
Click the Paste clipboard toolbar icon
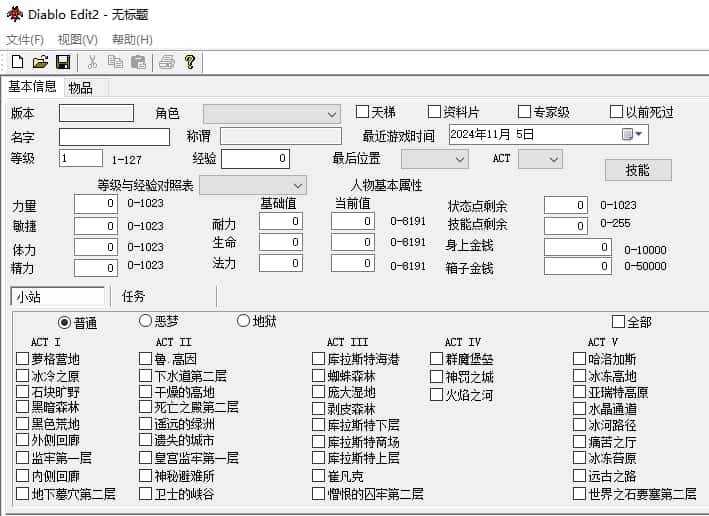click(138, 62)
